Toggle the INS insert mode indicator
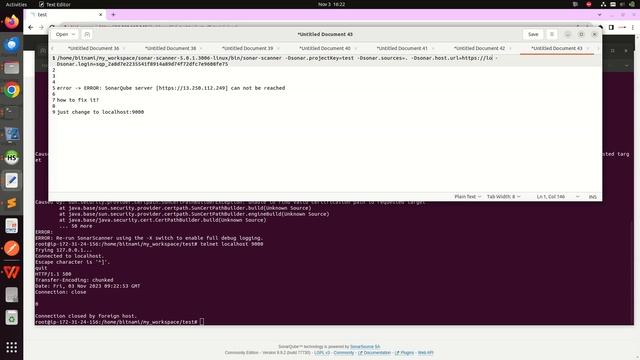 coord(592,197)
